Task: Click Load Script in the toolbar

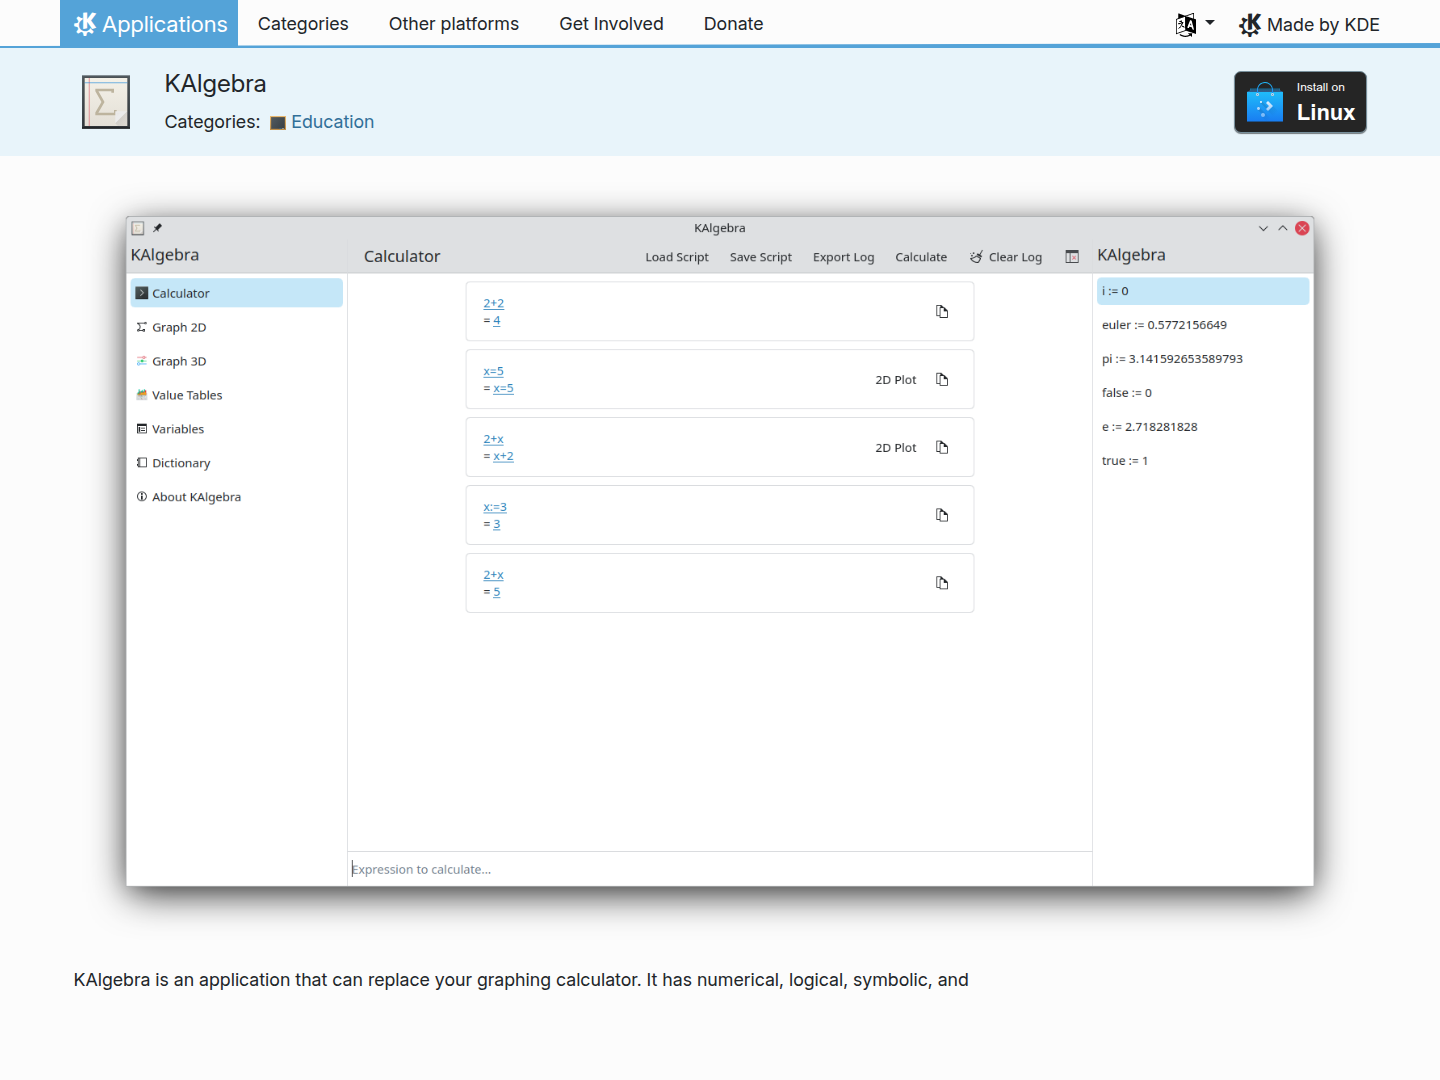Action: 677,257
